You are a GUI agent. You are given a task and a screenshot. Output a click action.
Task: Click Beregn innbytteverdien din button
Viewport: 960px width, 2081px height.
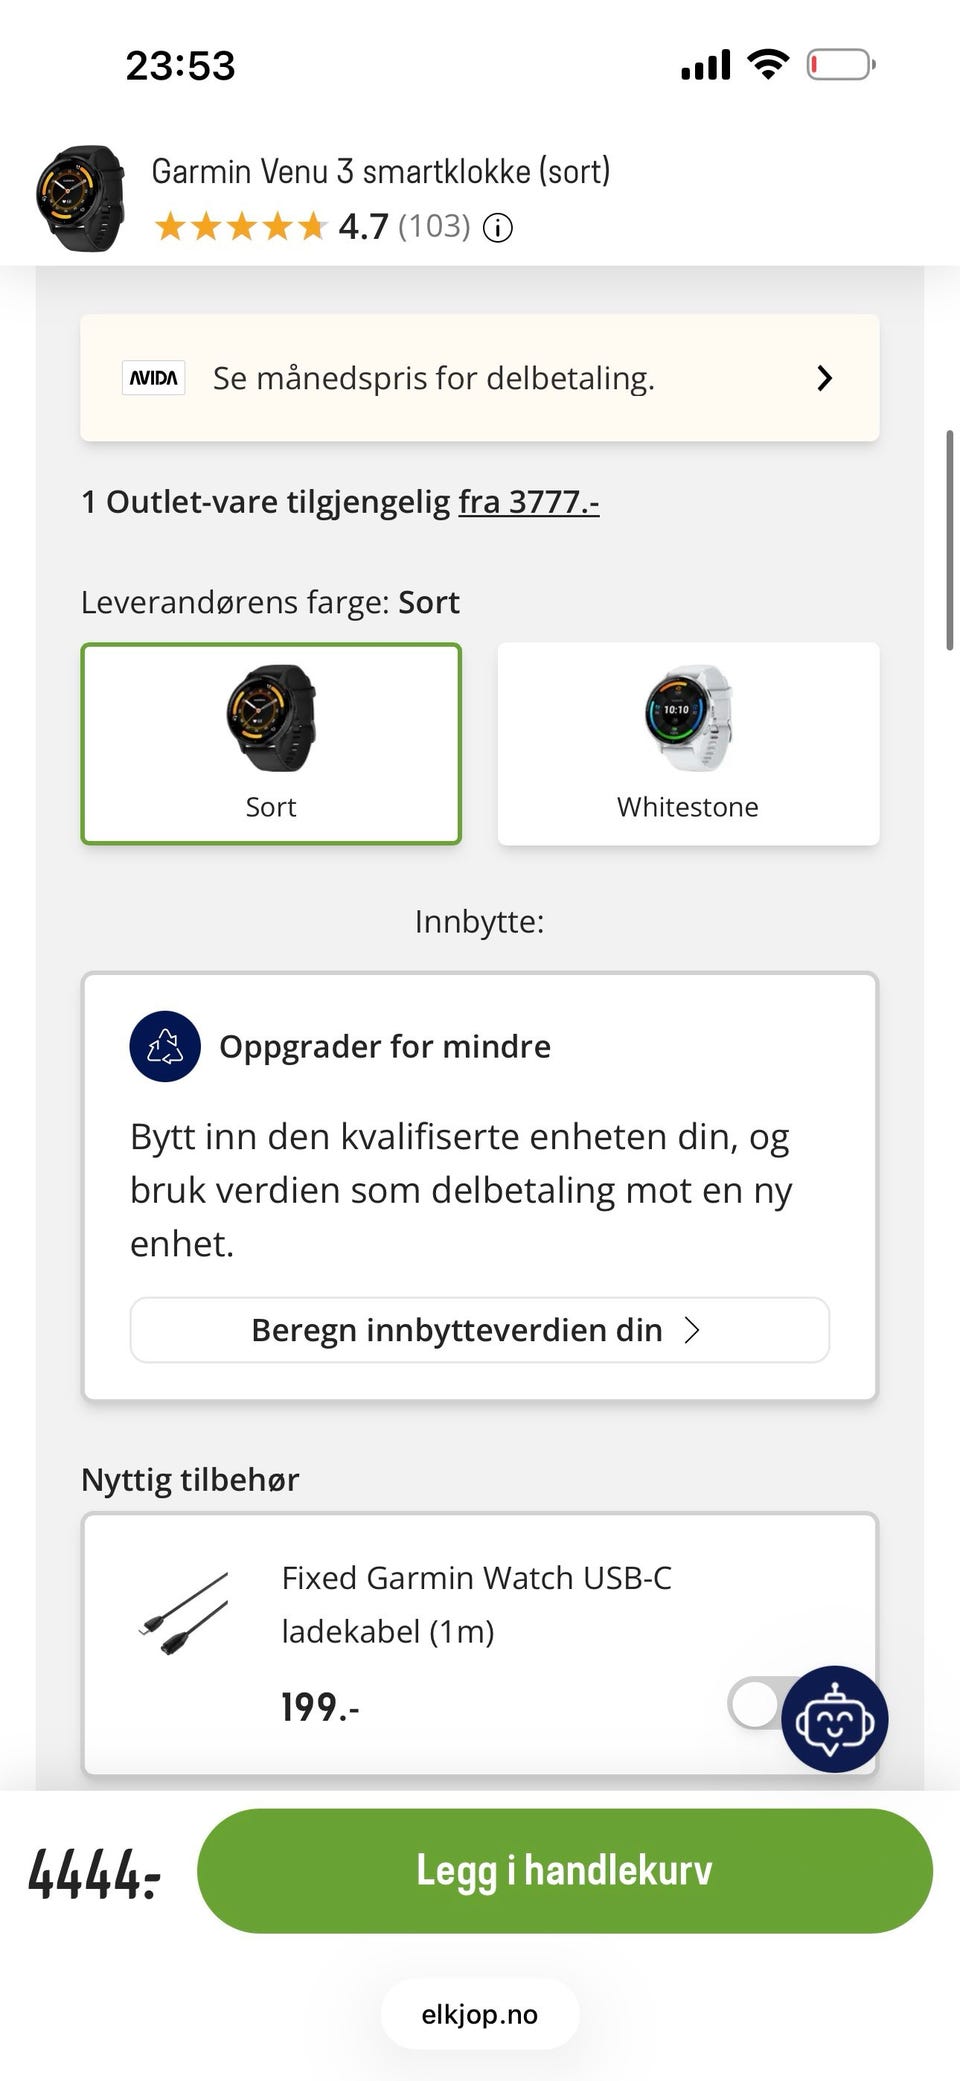point(480,1330)
